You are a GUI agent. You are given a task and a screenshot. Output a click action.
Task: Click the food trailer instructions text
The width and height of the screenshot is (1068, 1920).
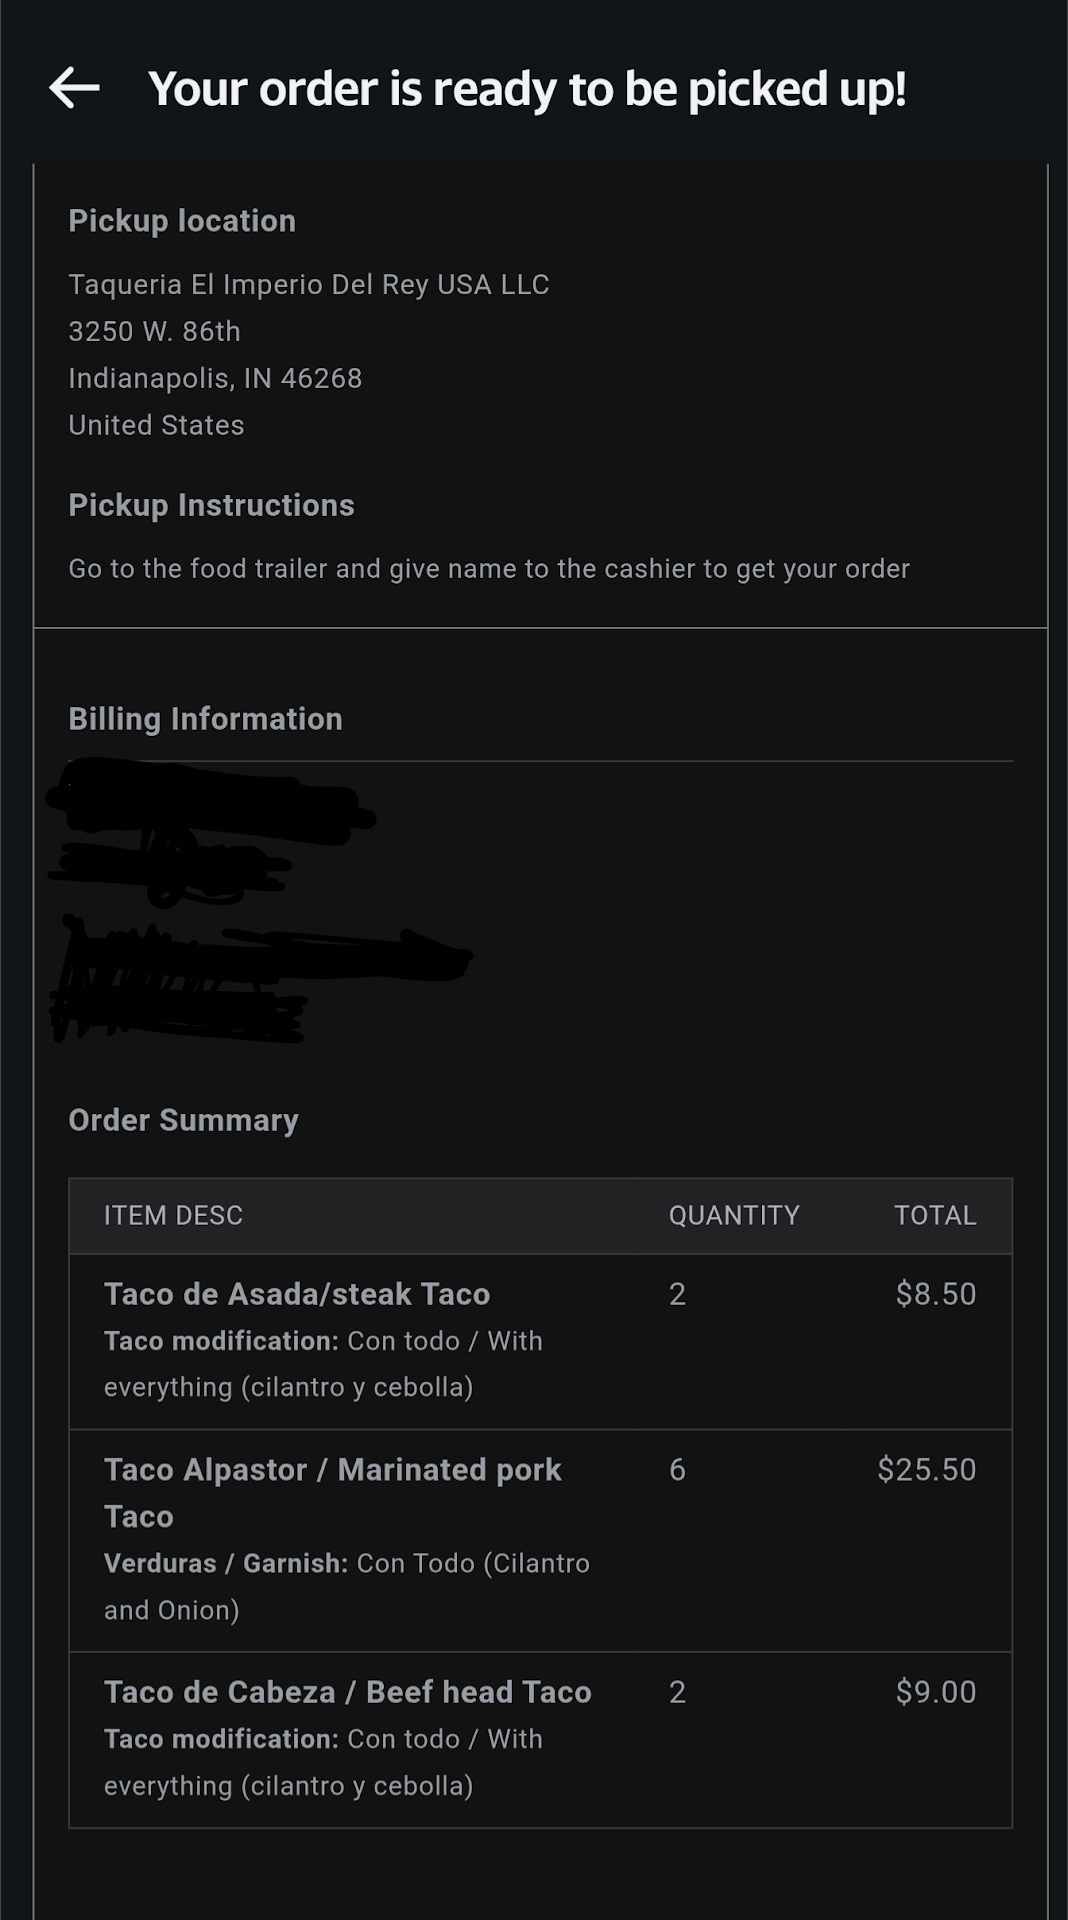point(488,569)
